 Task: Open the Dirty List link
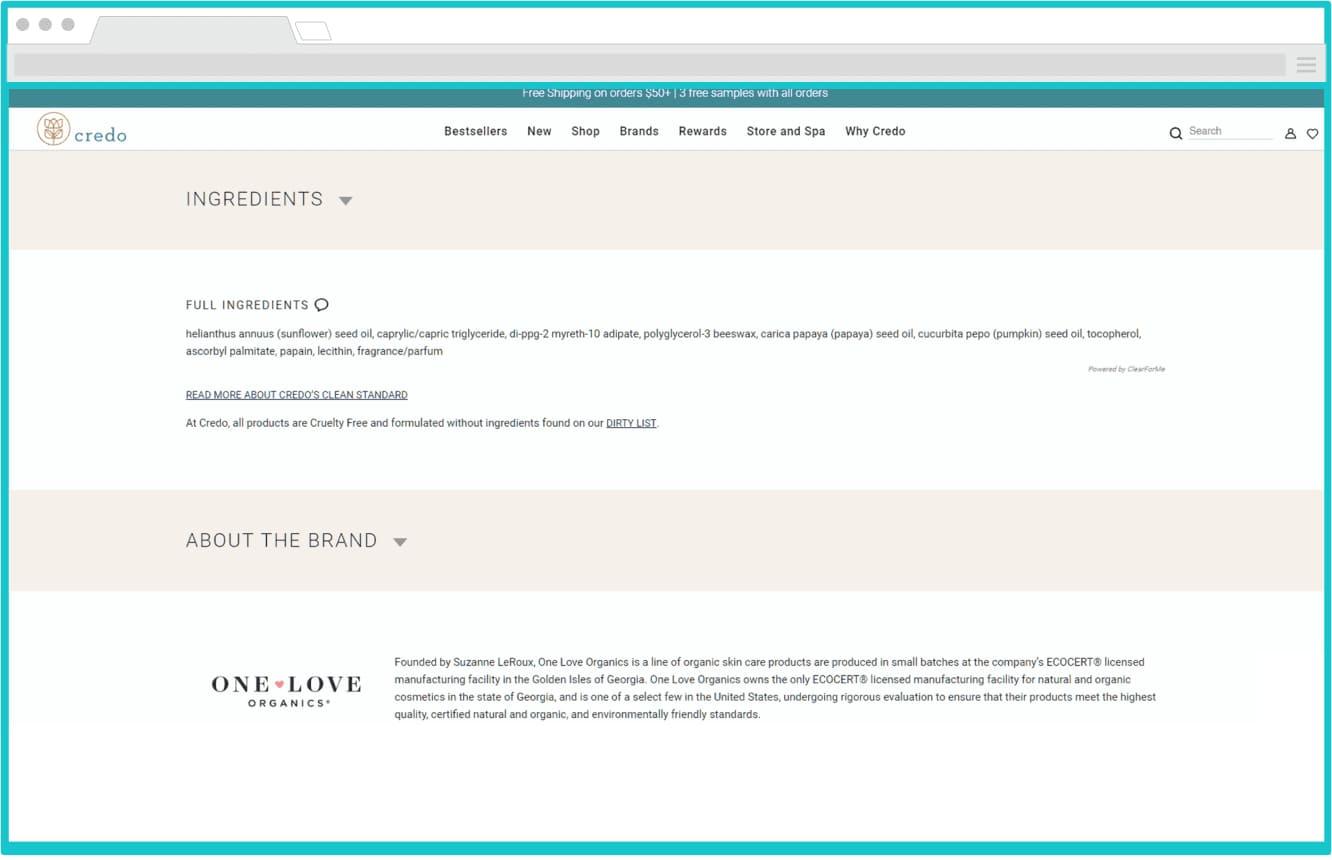[631, 423]
